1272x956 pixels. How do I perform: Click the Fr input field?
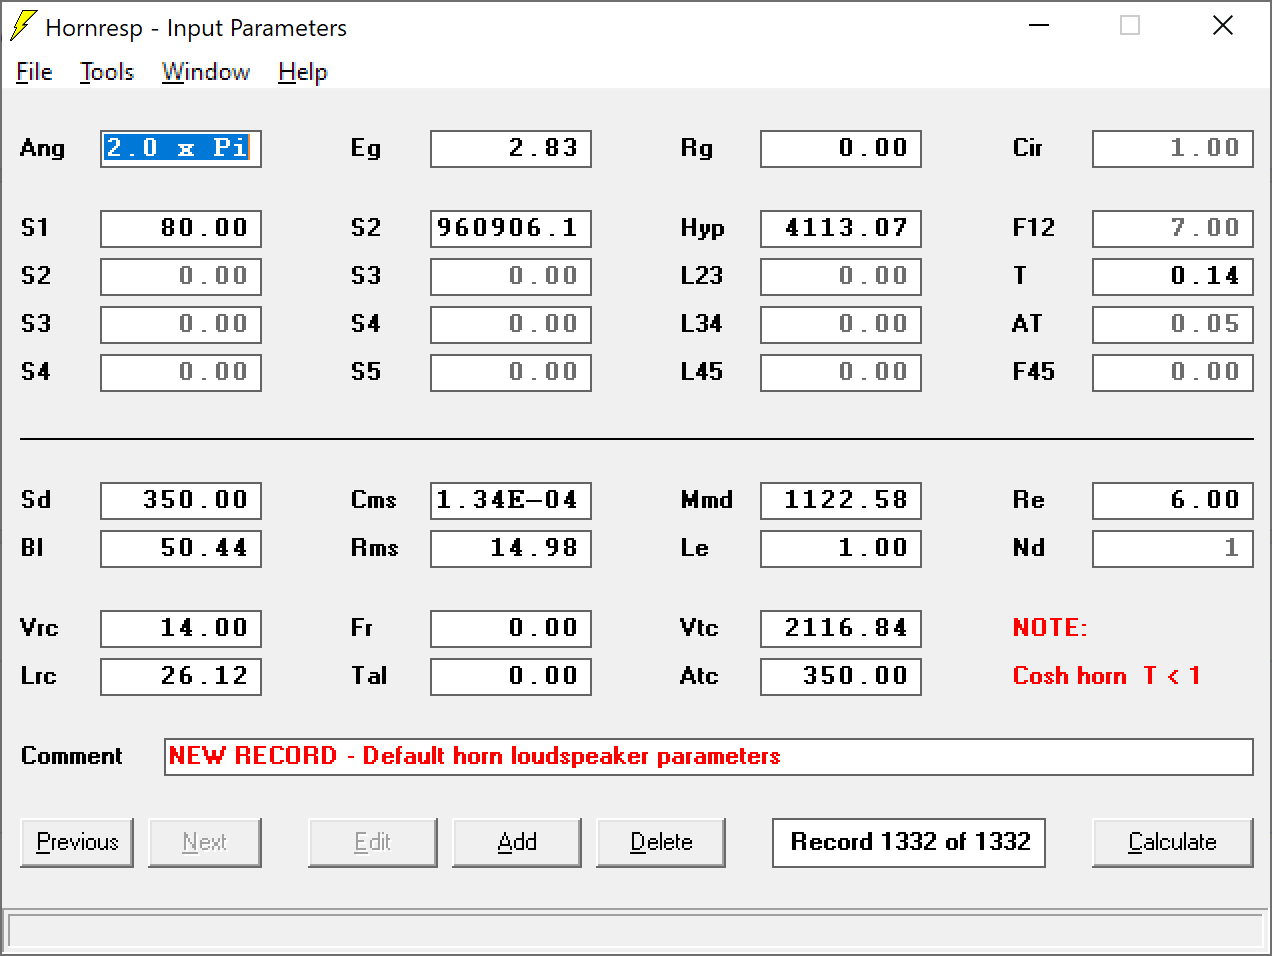click(511, 629)
